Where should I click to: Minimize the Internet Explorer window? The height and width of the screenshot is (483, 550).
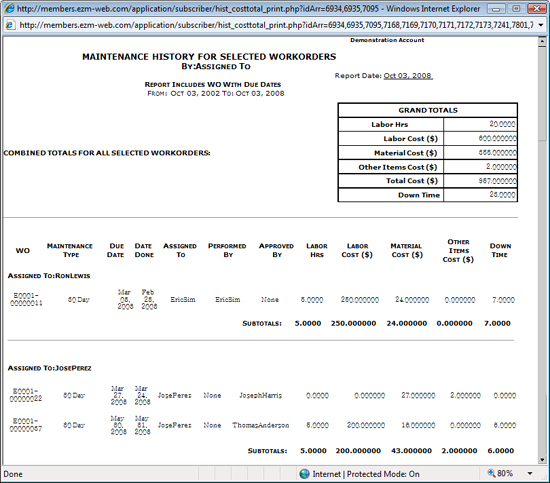(x=497, y=8)
